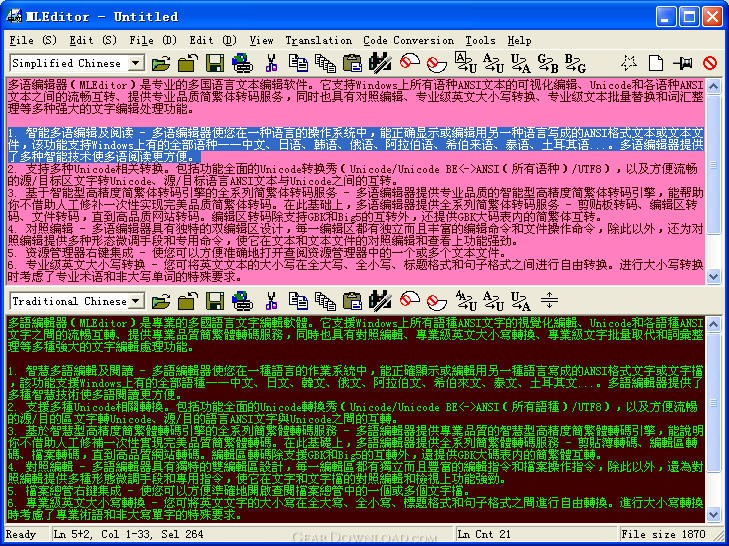Click the red stop icon in the top toolbar

tap(710, 63)
